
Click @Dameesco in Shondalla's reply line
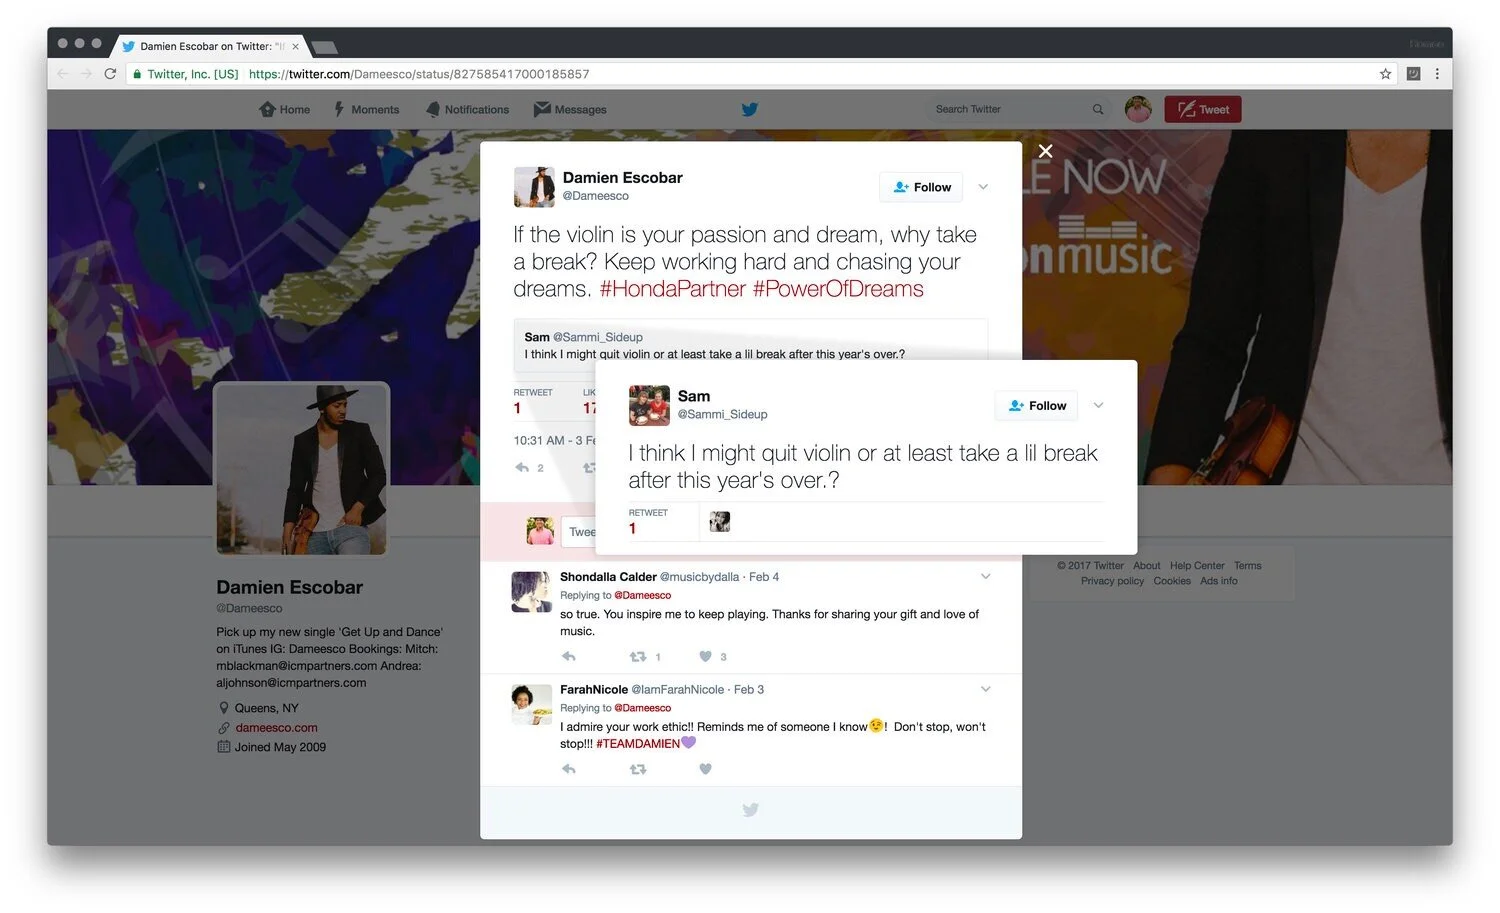[x=642, y=595]
